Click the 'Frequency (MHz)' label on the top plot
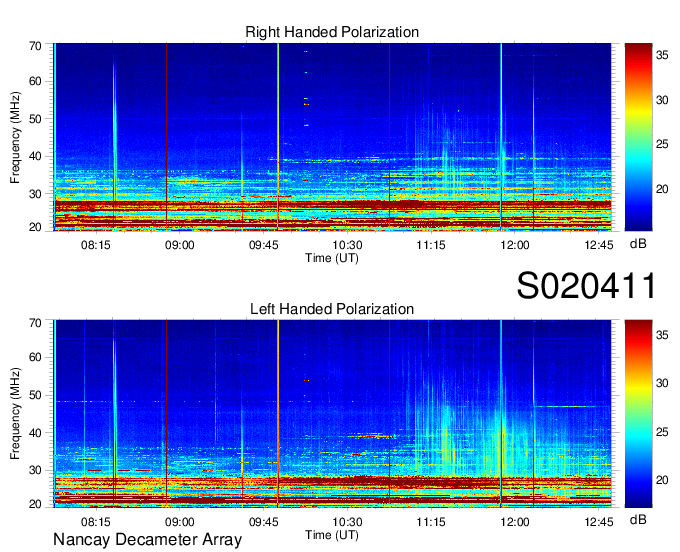 [15, 137]
